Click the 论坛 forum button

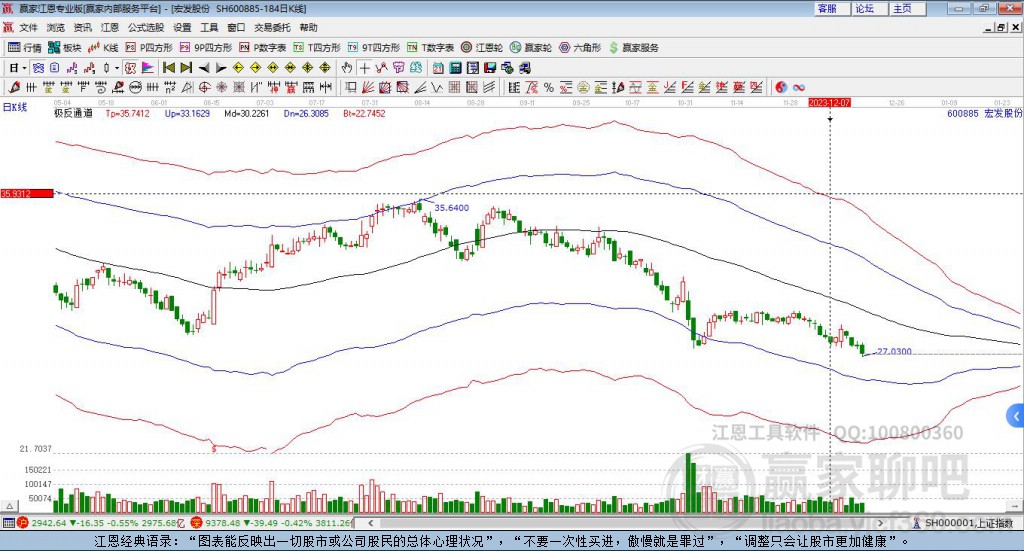pyautogui.click(x=869, y=8)
